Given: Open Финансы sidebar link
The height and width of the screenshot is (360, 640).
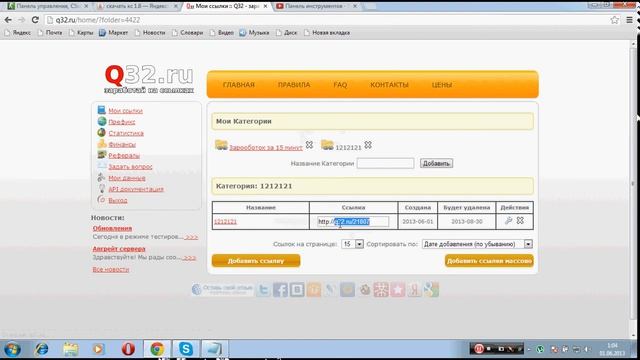Looking at the screenshot, I should click(x=122, y=144).
